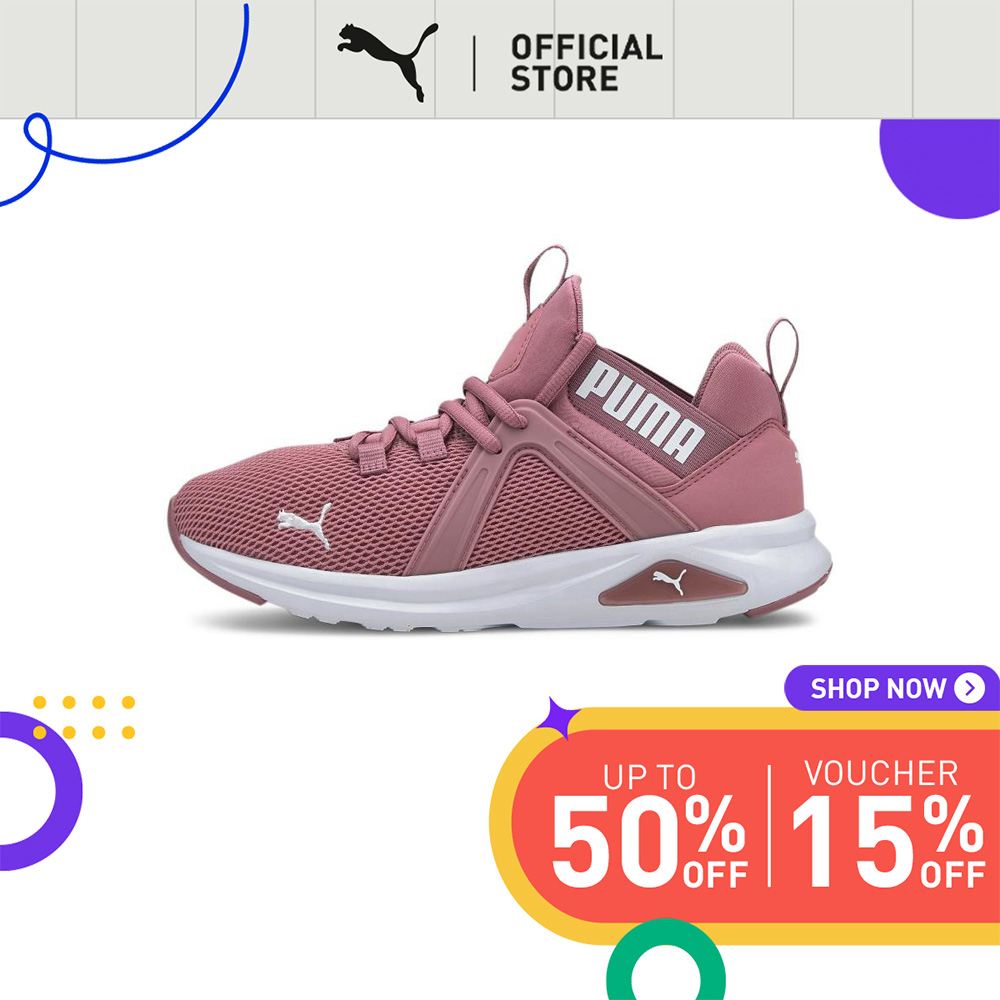Click the shoe's heel pull tab

[x=783, y=355]
